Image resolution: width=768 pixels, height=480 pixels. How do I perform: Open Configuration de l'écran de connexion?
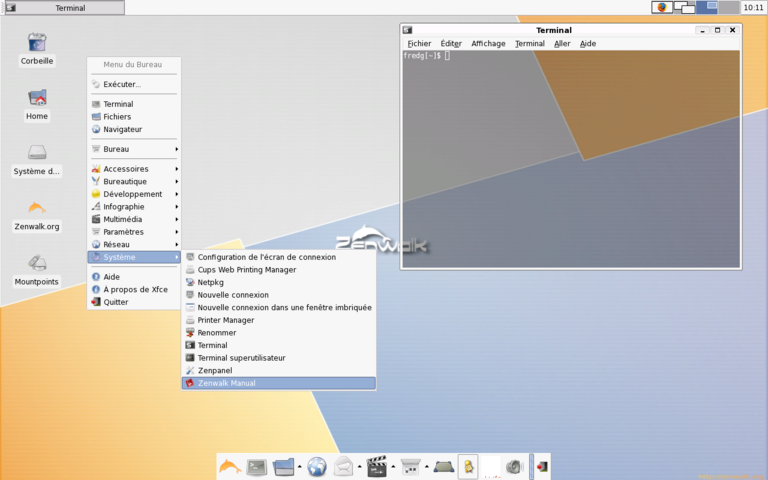[279, 257]
